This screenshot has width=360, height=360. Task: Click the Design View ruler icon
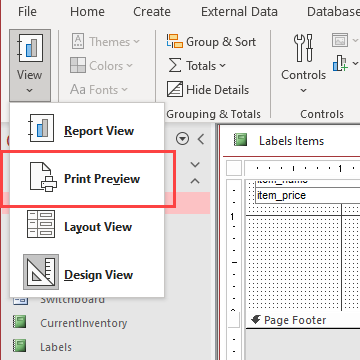tap(41, 272)
